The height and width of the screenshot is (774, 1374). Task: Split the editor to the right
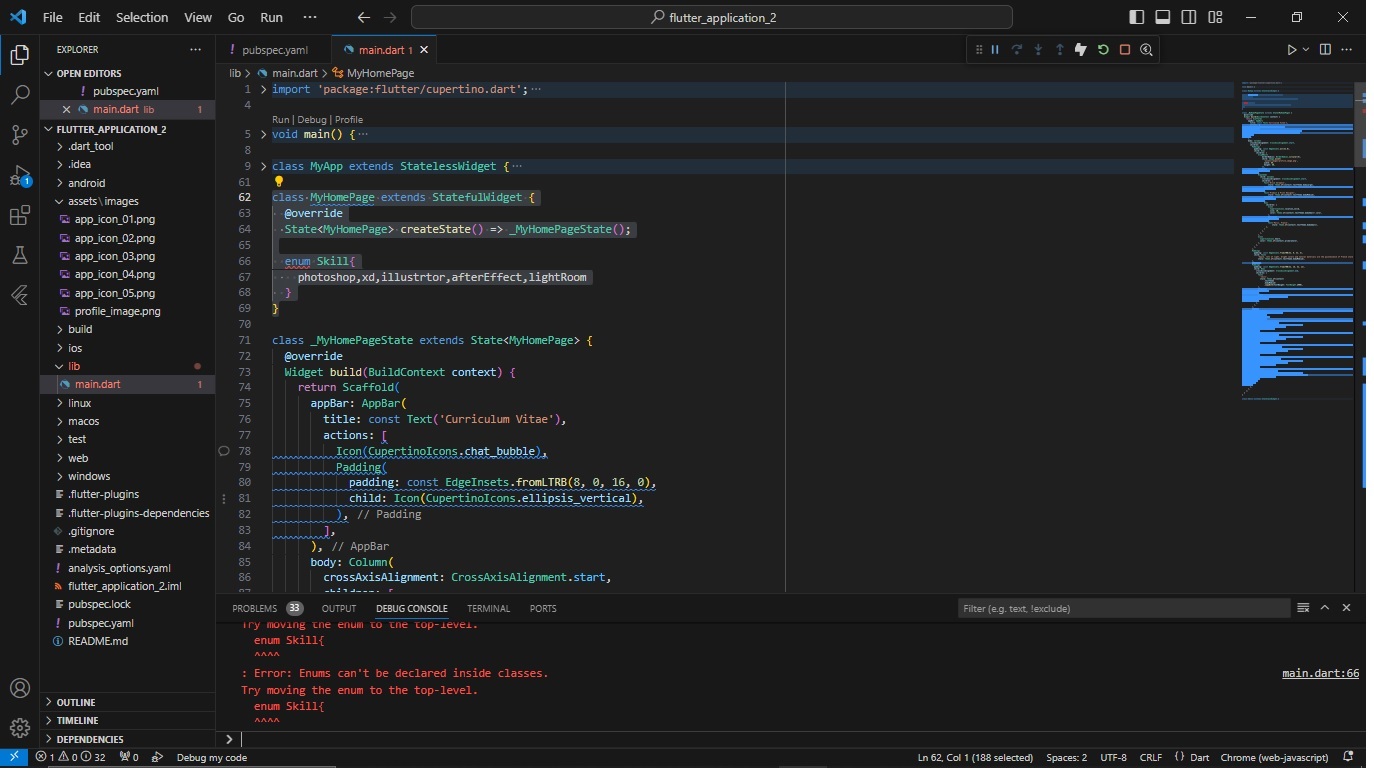tap(1325, 50)
